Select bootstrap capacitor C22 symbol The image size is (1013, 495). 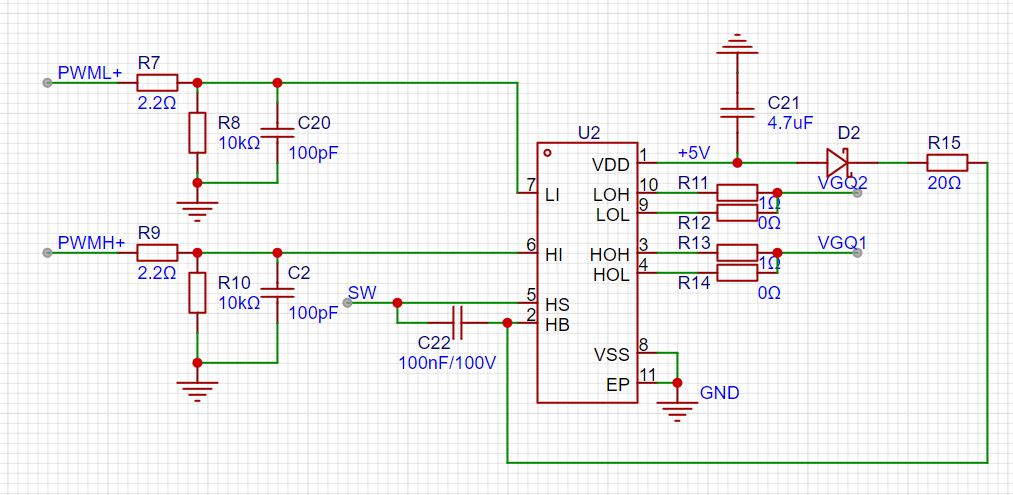pyautogui.click(x=458, y=322)
